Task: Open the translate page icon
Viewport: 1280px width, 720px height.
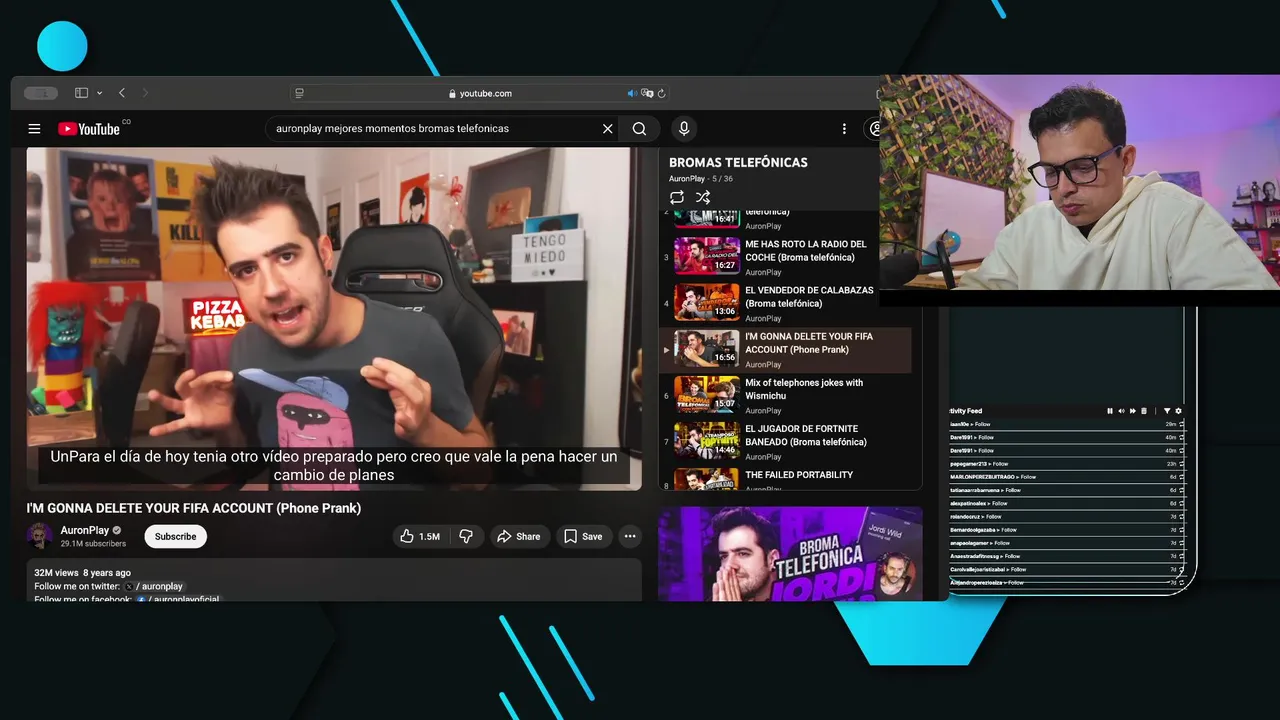Action: tap(647, 93)
